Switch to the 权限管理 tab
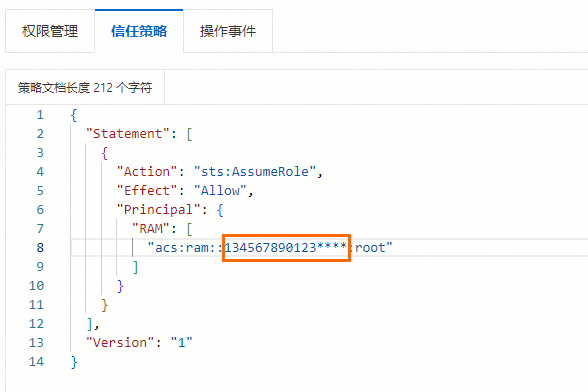Image resolution: width=588 pixels, height=392 pixels. pyautogui.click(x=50, y=31)
